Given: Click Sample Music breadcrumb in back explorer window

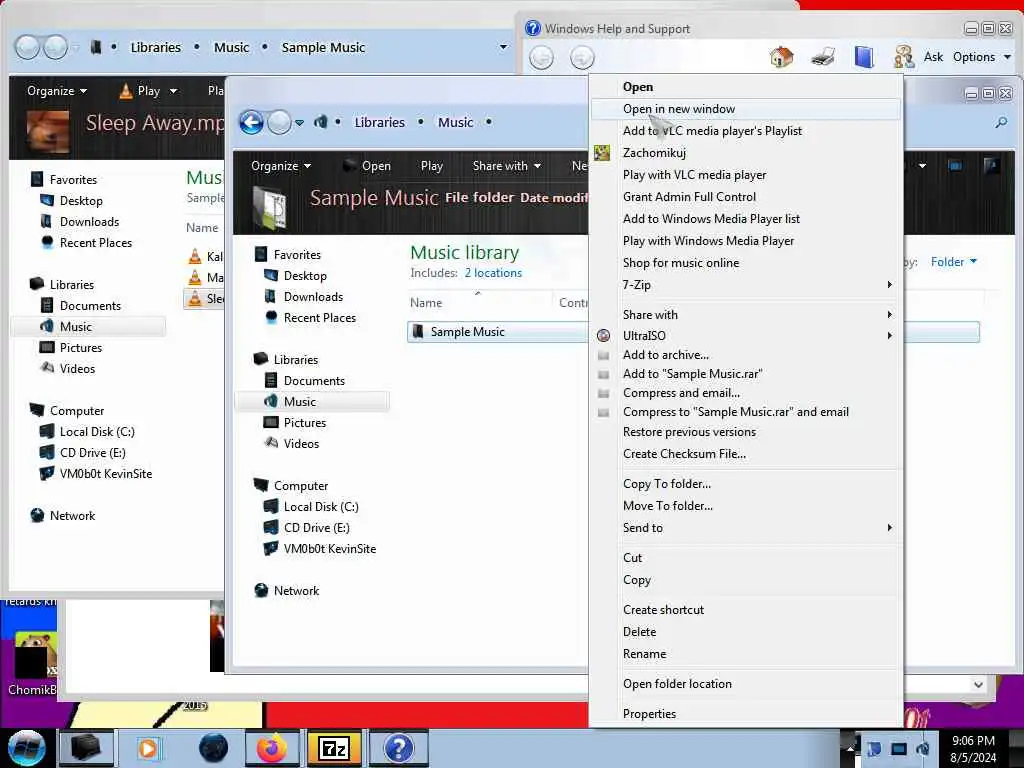Looking at the screenshot, I should (323, 48).
